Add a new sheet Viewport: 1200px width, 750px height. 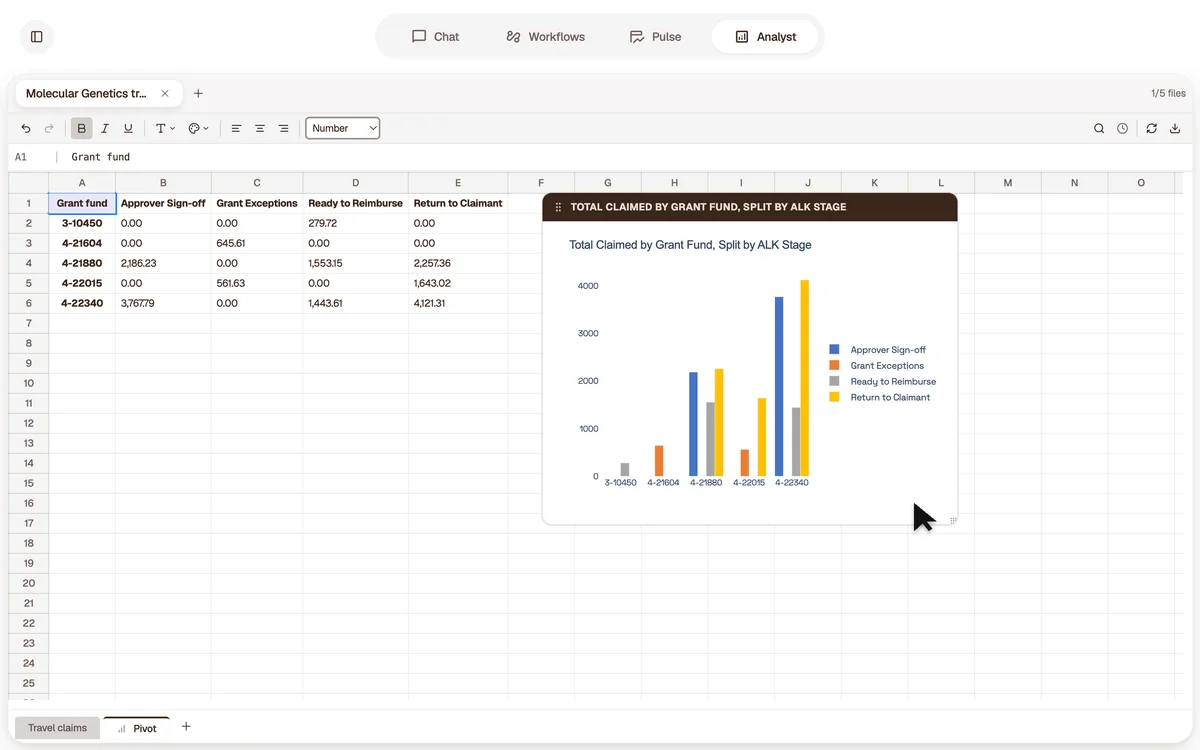coord(186,727)
